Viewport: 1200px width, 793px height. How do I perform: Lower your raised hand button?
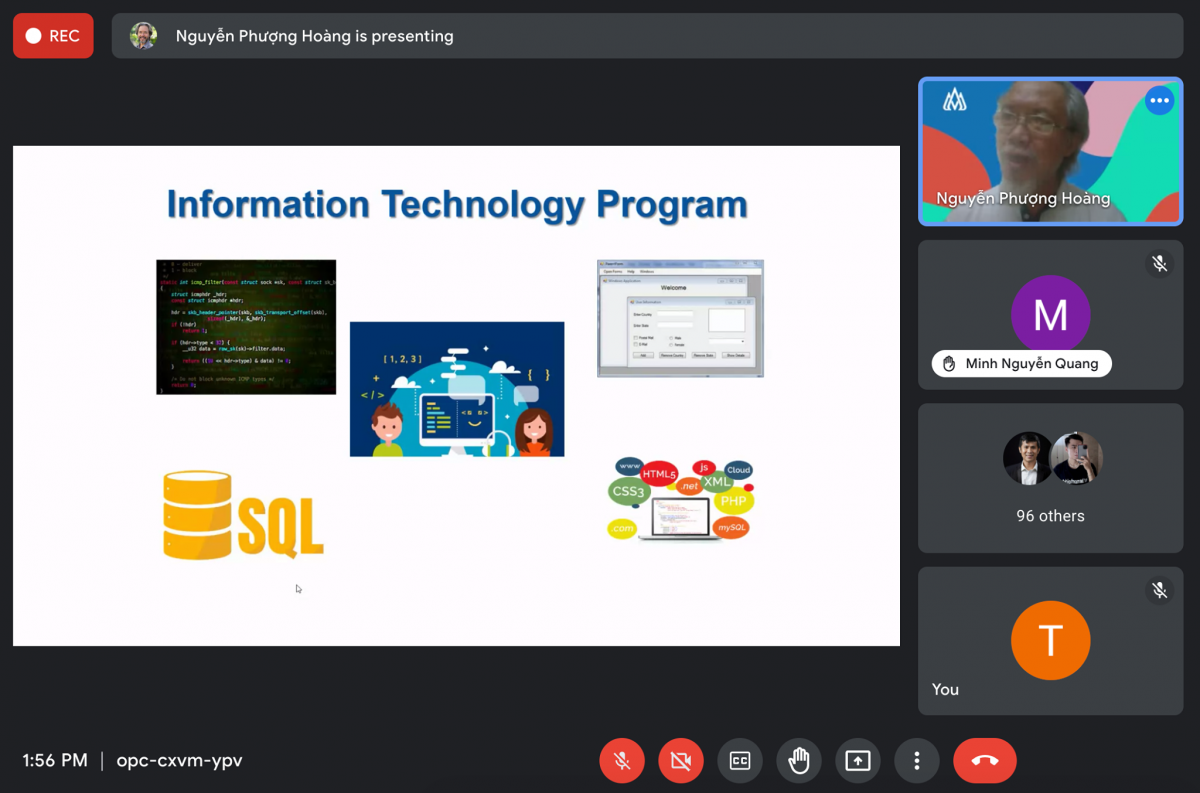tap(798, 761)
